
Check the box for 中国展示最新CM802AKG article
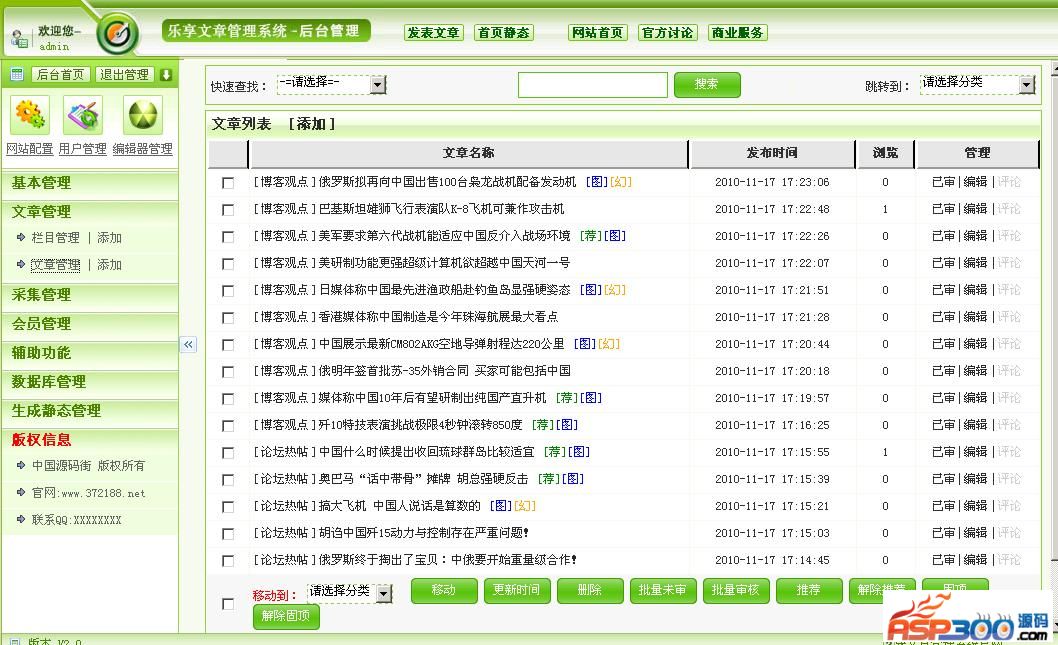tap(228, 345)
